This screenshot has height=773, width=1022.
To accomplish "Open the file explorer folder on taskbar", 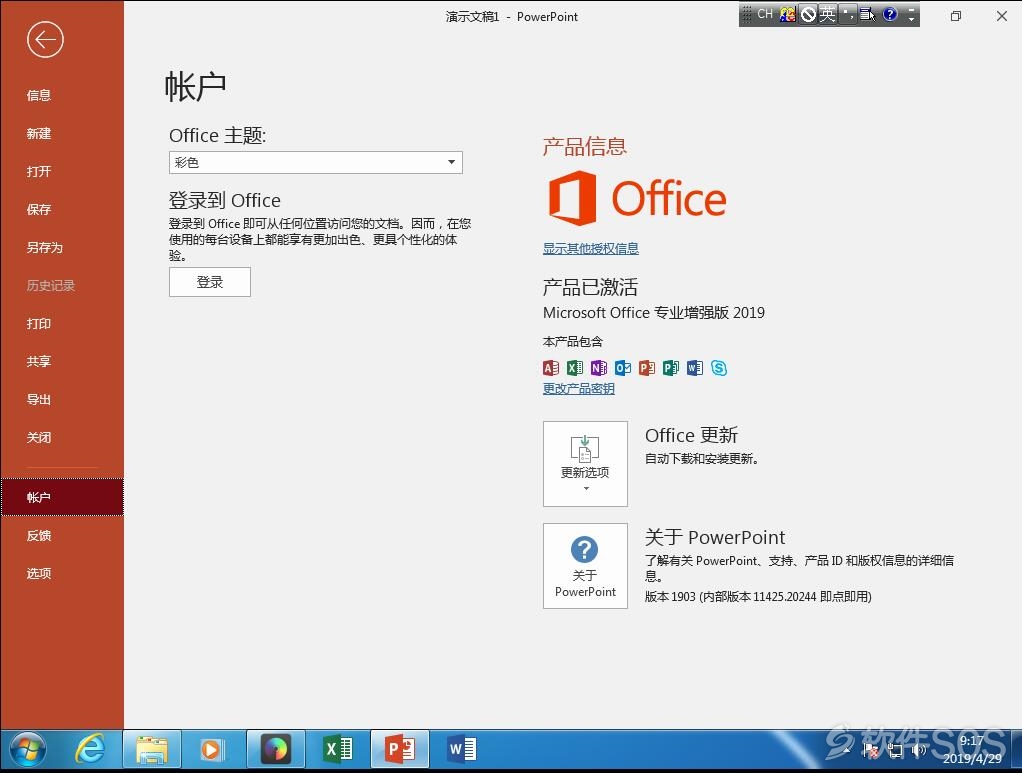I will [x=152, y=750].
